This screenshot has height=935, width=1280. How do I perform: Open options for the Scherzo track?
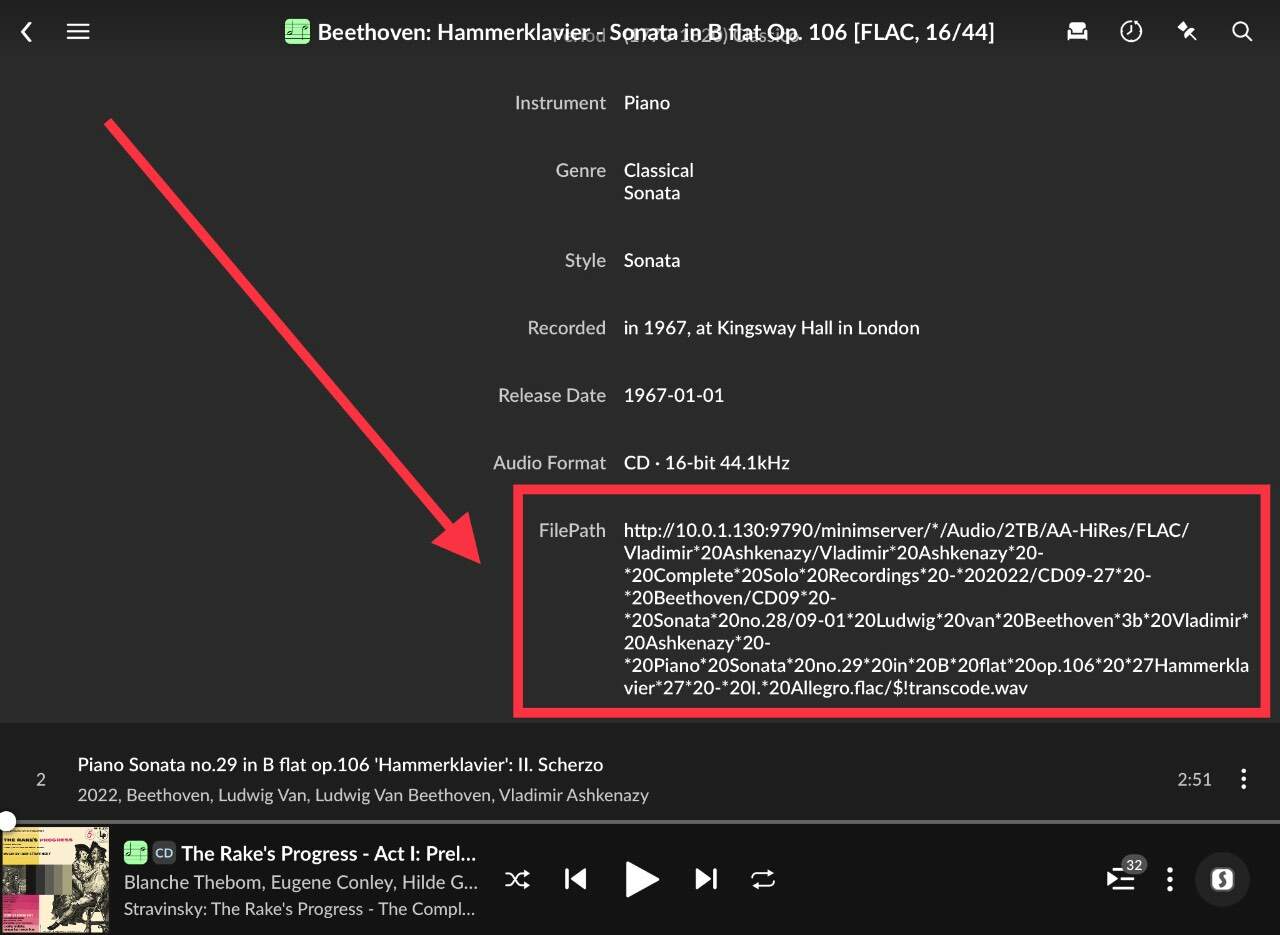[1243, 779]
